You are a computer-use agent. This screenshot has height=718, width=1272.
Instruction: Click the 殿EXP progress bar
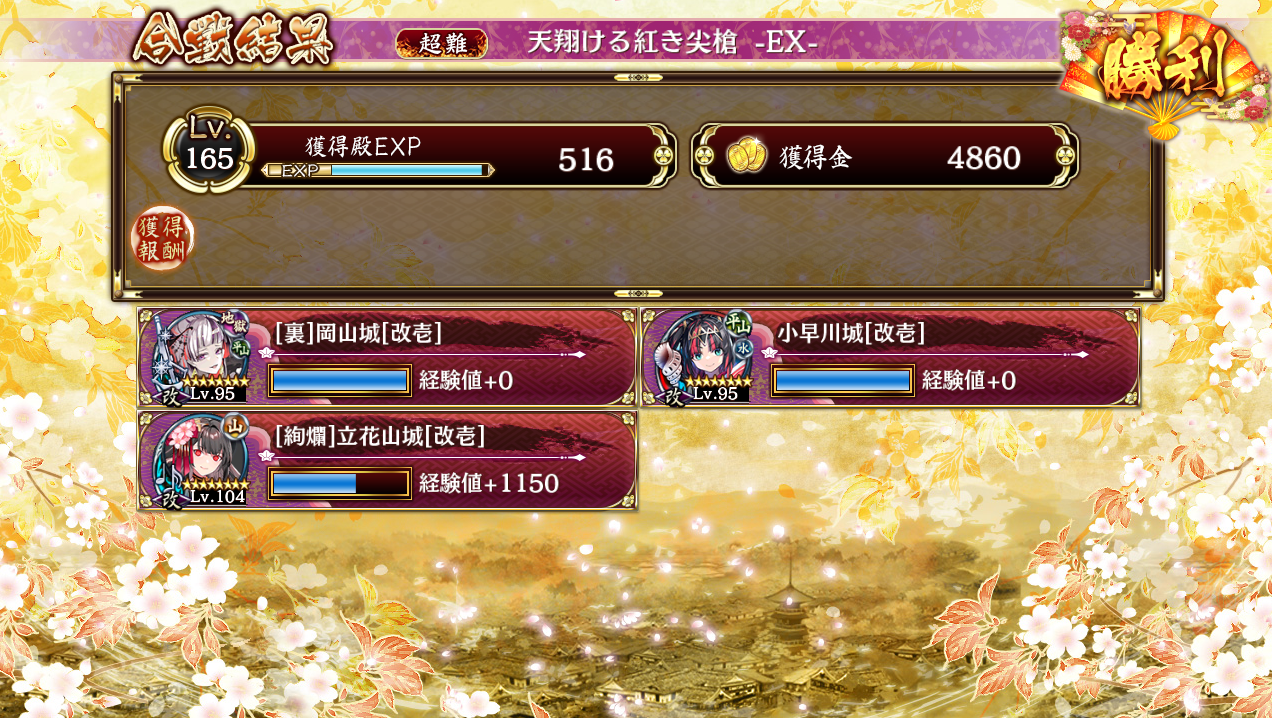(x=378, y=171)
